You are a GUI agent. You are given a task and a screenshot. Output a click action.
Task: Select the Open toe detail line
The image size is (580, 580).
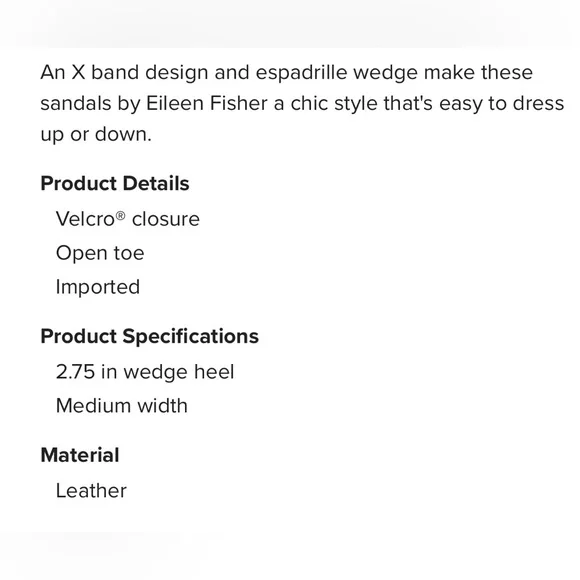(100, 253)
